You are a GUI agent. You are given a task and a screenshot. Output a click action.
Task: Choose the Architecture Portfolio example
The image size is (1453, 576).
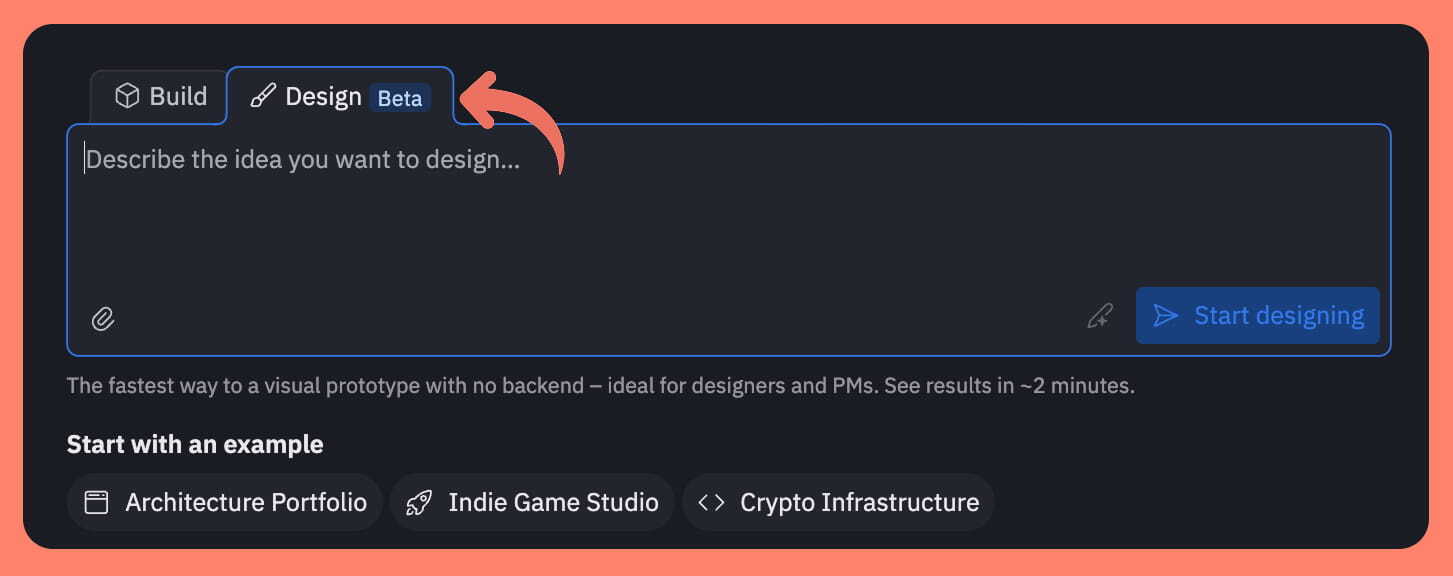click(x=225, y=502)
